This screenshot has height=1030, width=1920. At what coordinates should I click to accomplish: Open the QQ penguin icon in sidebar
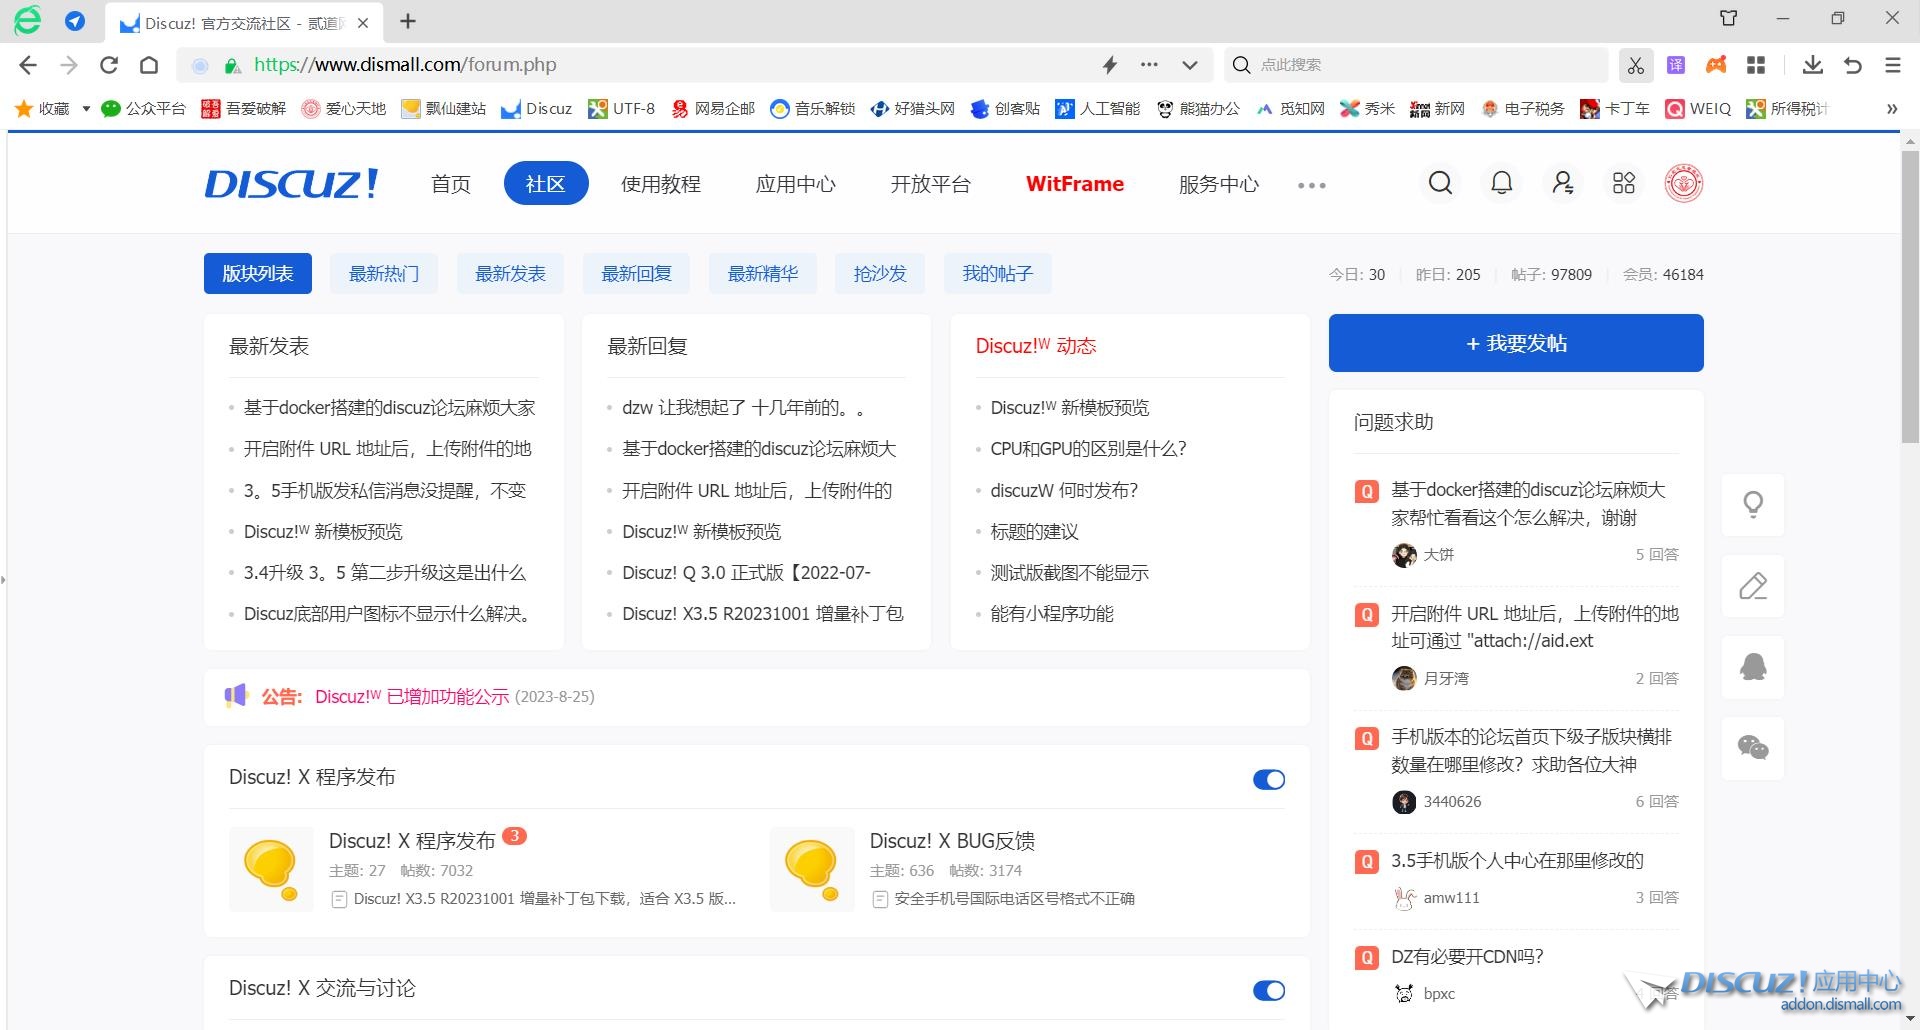click(x=1753, y=667)
